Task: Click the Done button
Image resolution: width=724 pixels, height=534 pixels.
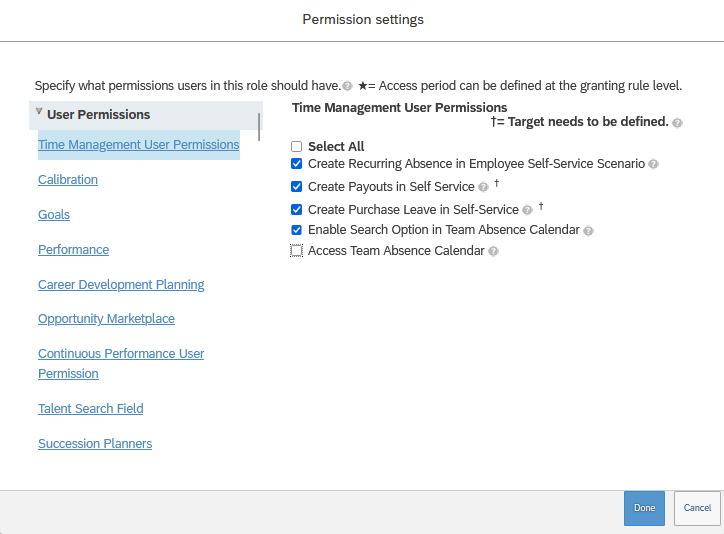Action: (x=644, y=508)
